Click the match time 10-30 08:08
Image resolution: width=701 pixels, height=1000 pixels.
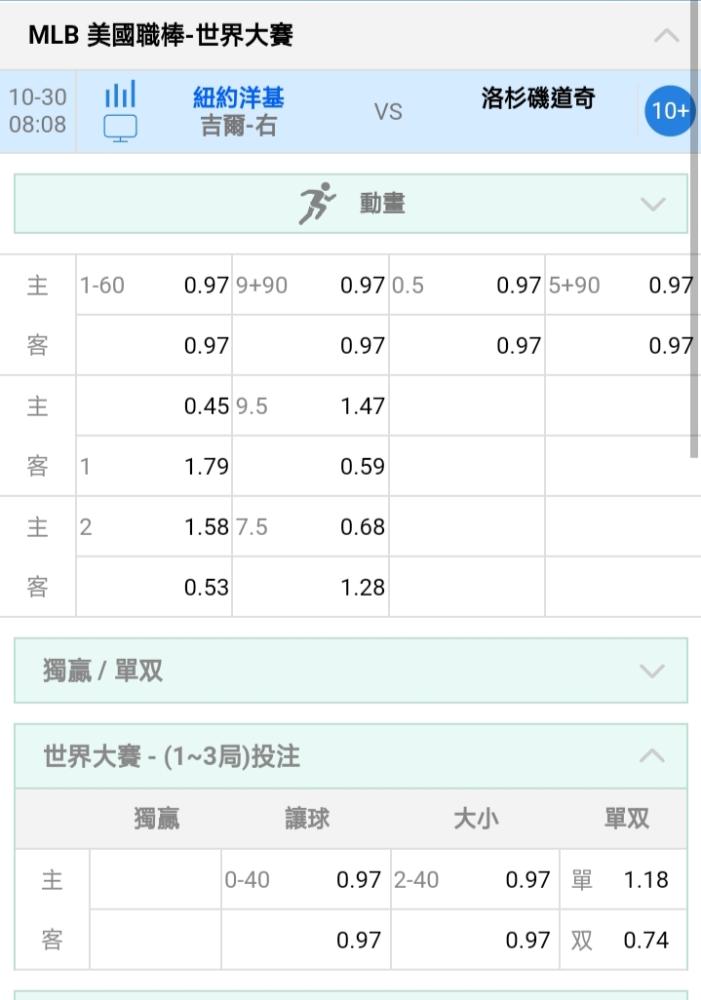[x=38, y=110]
